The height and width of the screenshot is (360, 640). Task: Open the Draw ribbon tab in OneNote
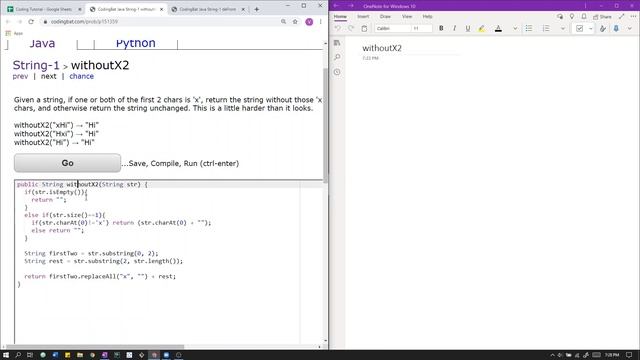[x=385, y=17]
